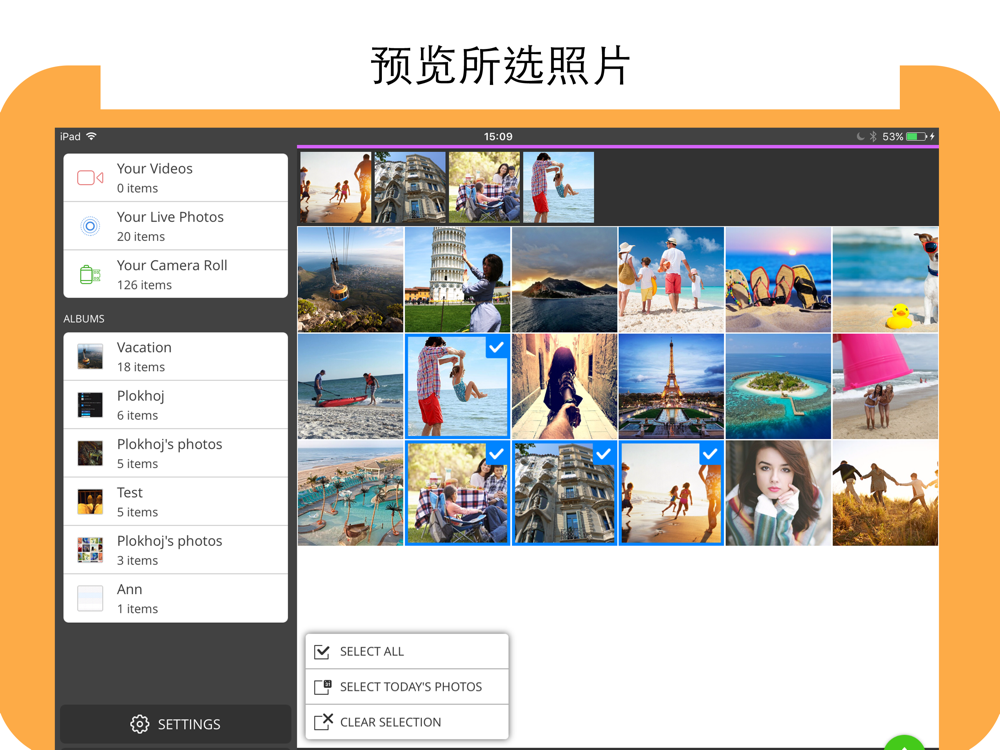Open the Vacation album thumbnail icon
Screen dimensions: 1000x750
pos(90,357)
